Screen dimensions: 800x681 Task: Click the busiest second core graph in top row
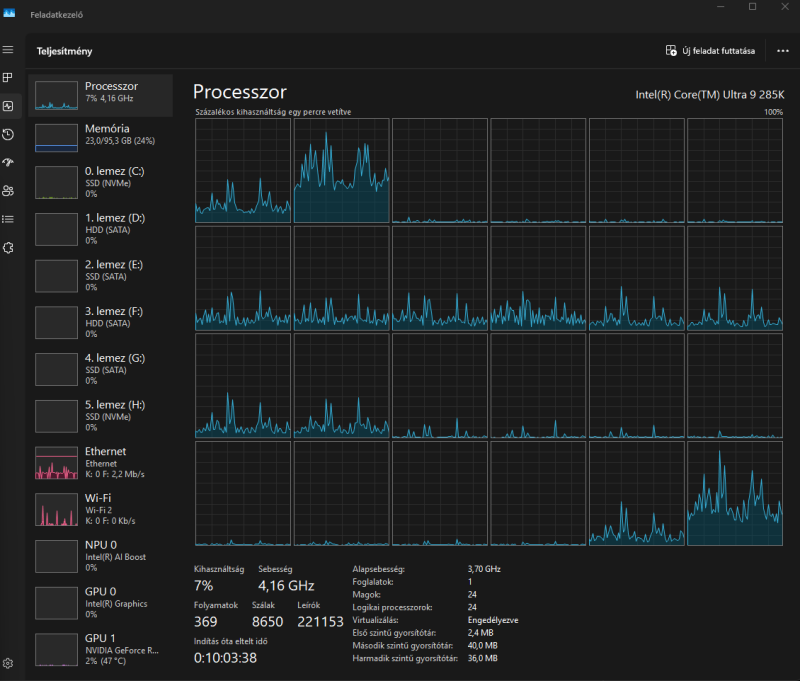[341, 170]
